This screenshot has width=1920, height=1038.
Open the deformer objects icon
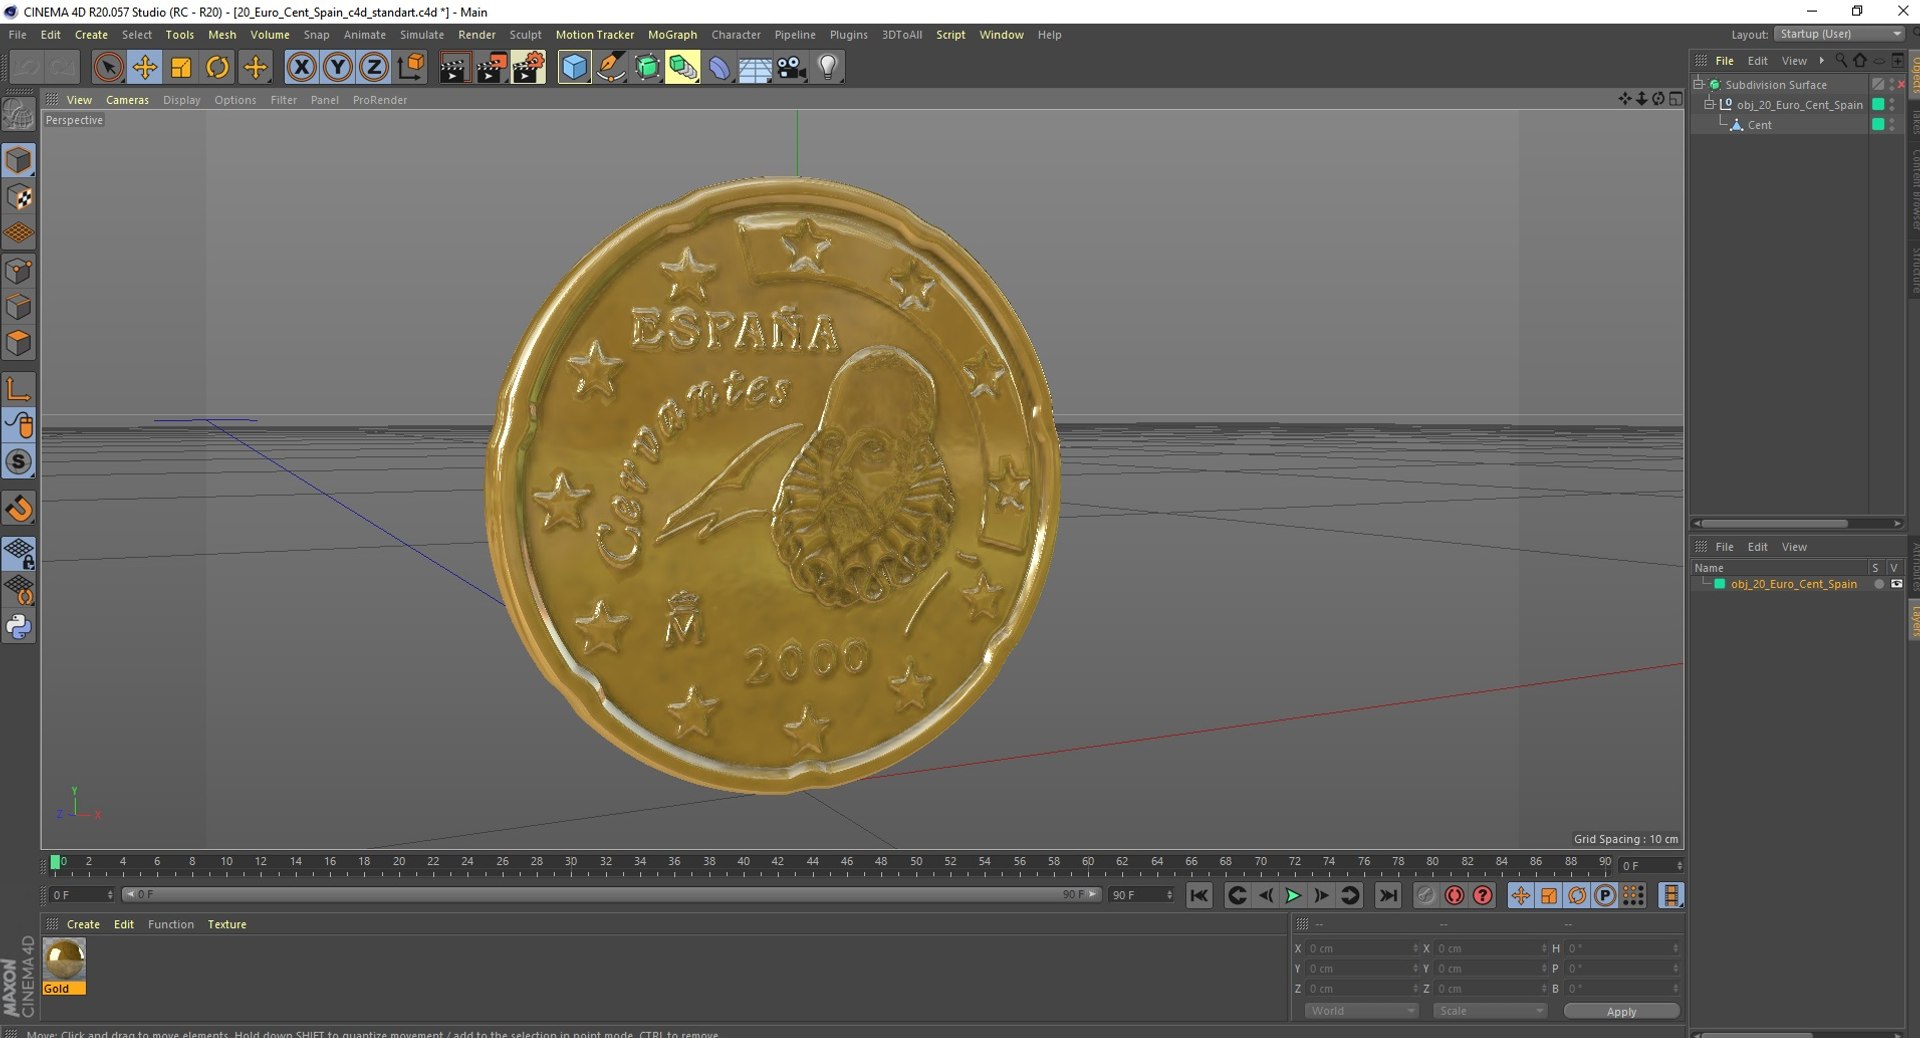pos(719,67)
